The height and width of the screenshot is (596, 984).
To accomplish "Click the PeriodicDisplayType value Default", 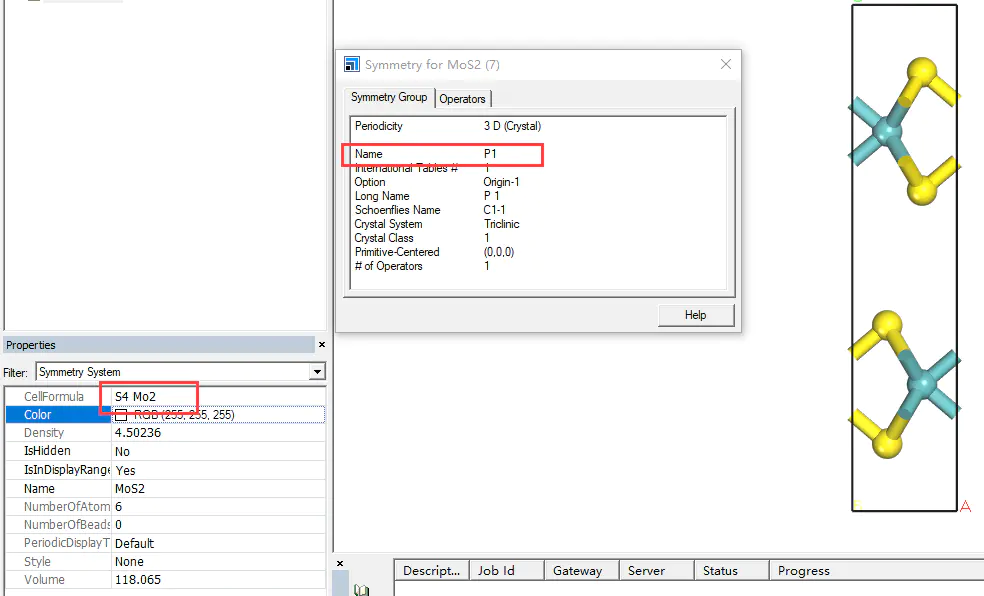I will 134,543.
